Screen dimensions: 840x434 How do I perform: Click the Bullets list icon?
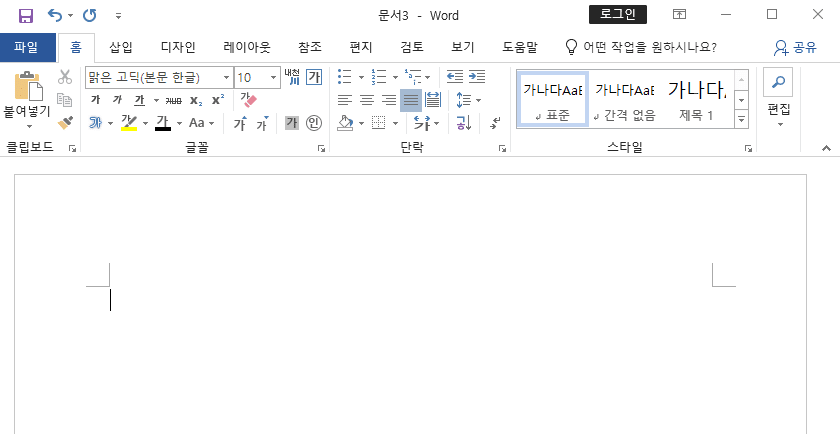(x=345, y=77)
